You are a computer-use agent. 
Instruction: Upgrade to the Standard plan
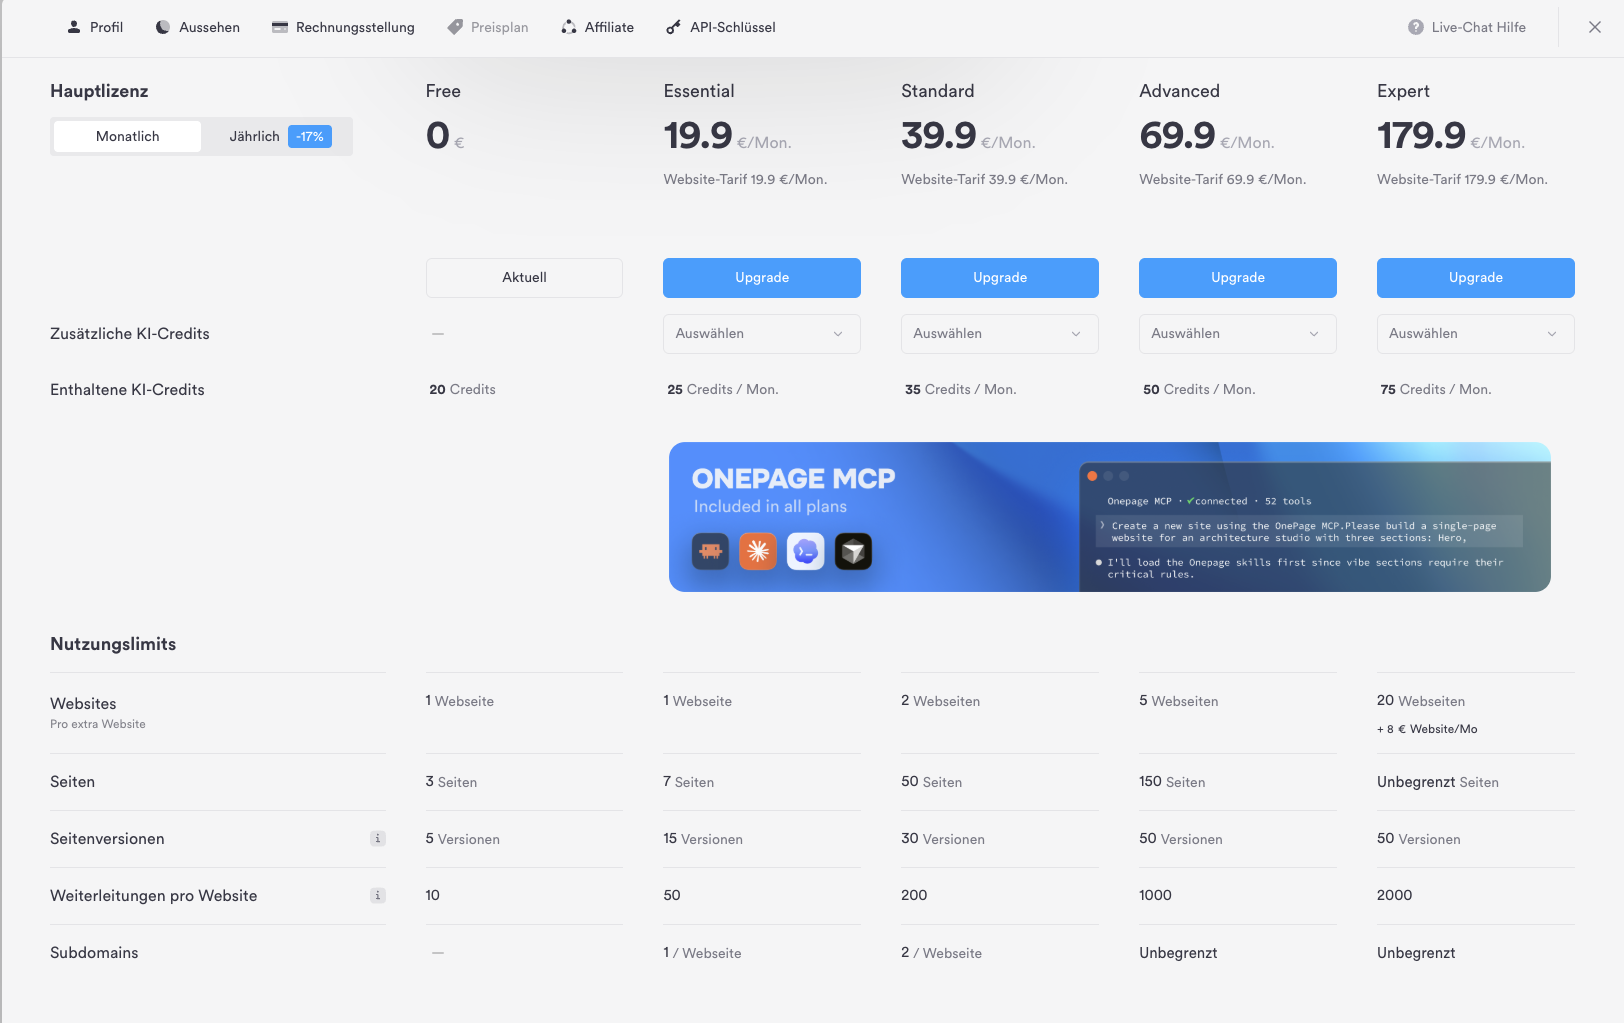tap(1000, 278)
